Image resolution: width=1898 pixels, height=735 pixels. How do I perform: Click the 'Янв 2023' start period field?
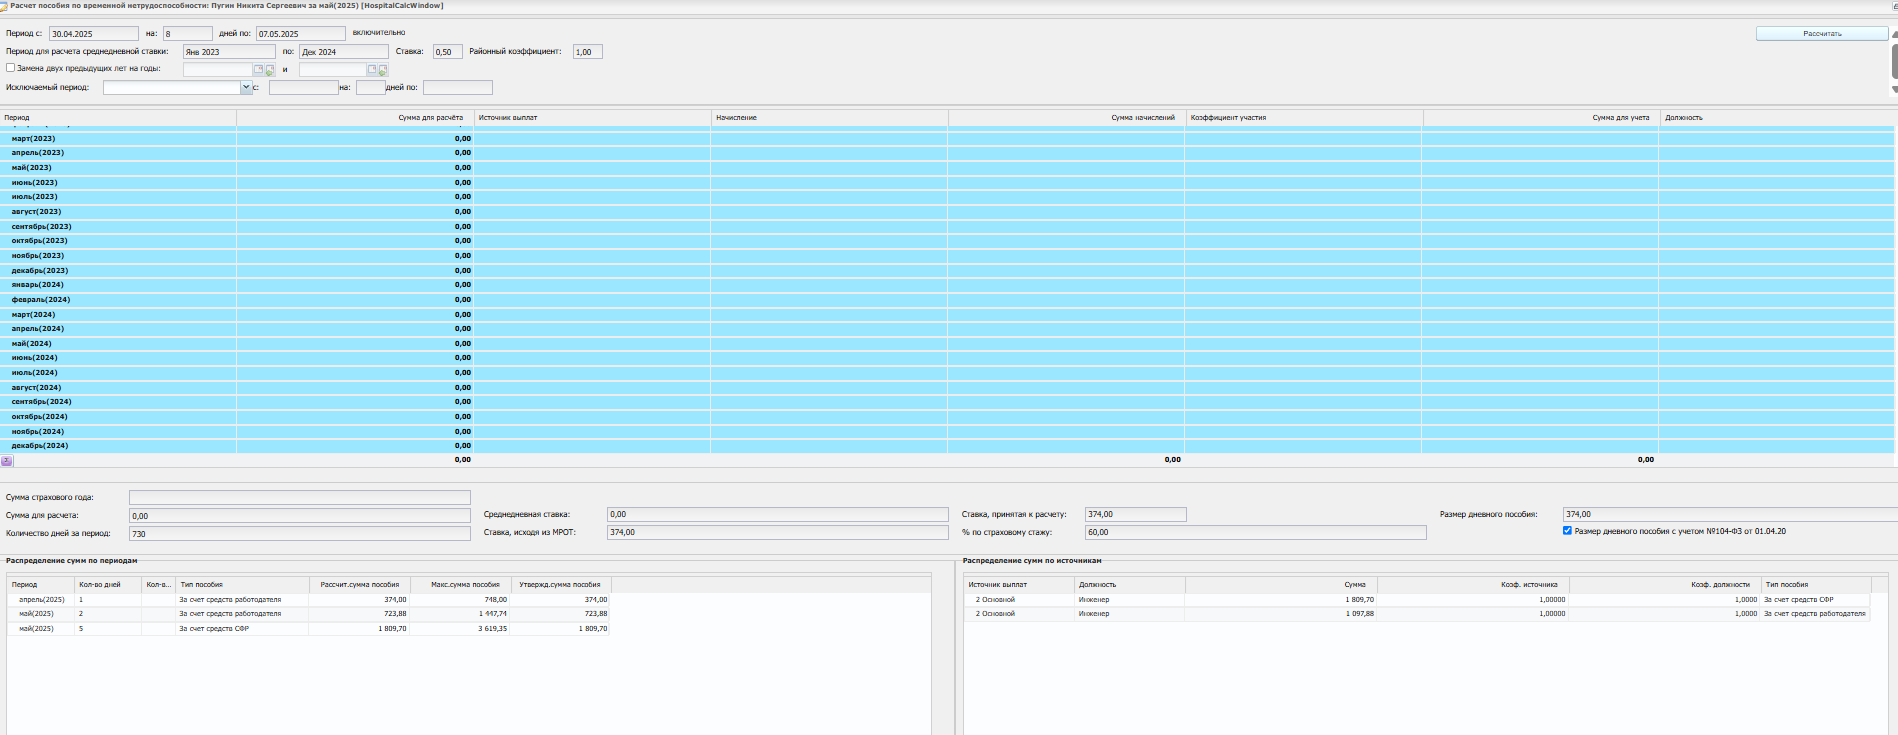tap(229, 52)
